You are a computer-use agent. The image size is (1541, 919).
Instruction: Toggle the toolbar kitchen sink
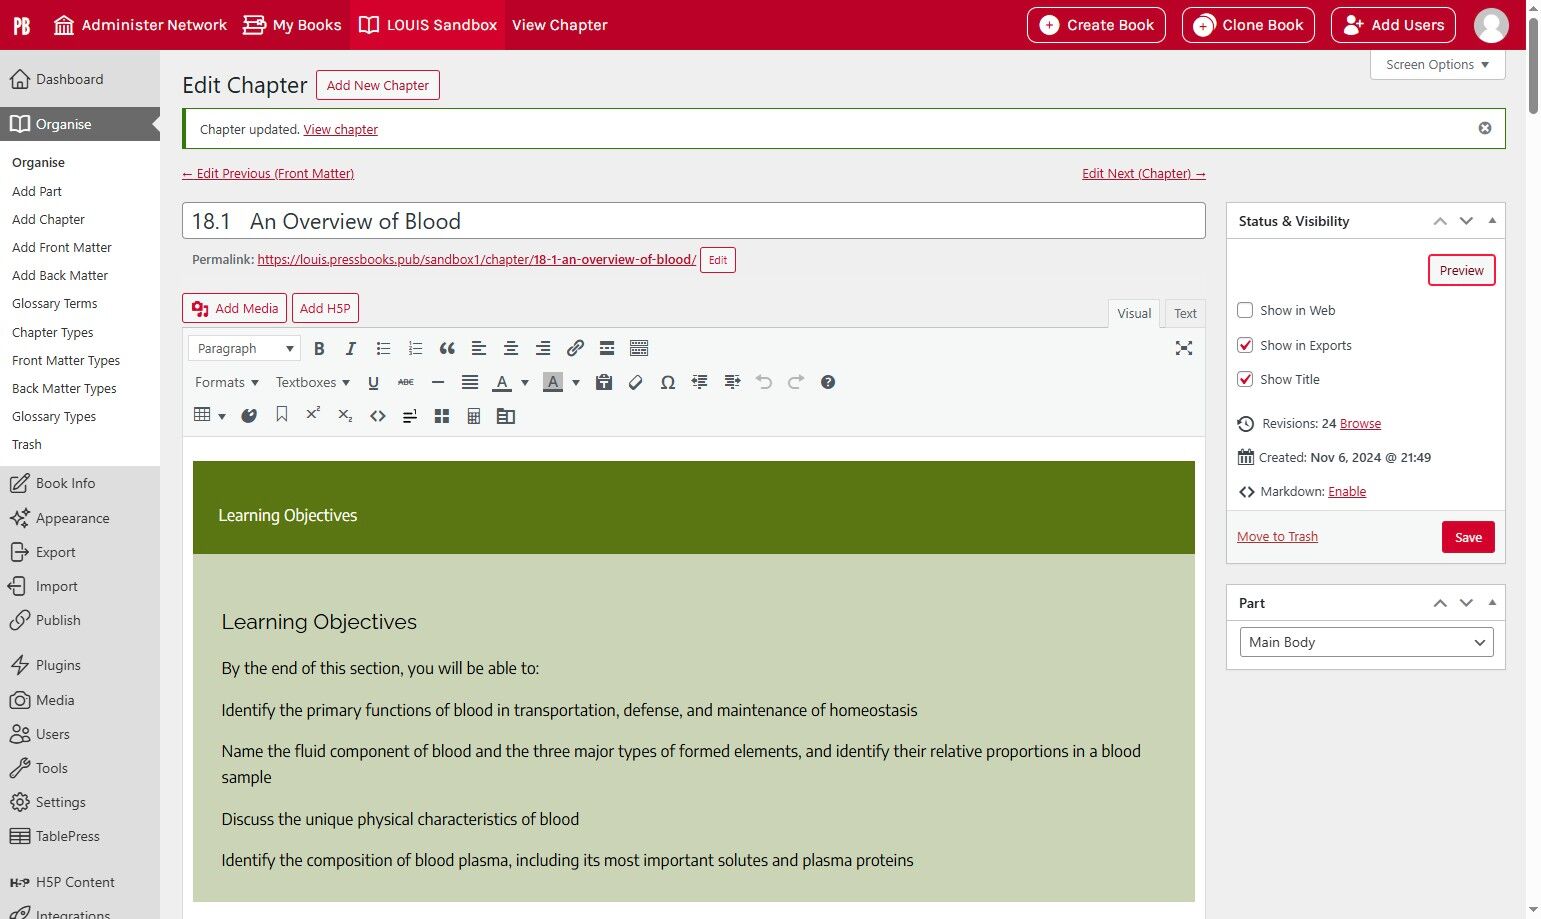point(639,348)
